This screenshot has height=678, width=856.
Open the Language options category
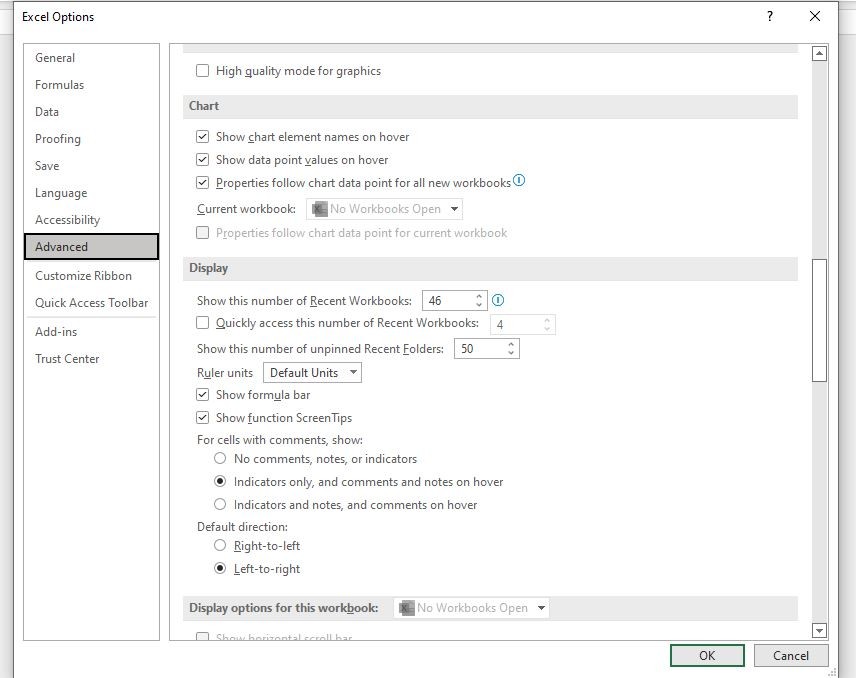[92, 193]
